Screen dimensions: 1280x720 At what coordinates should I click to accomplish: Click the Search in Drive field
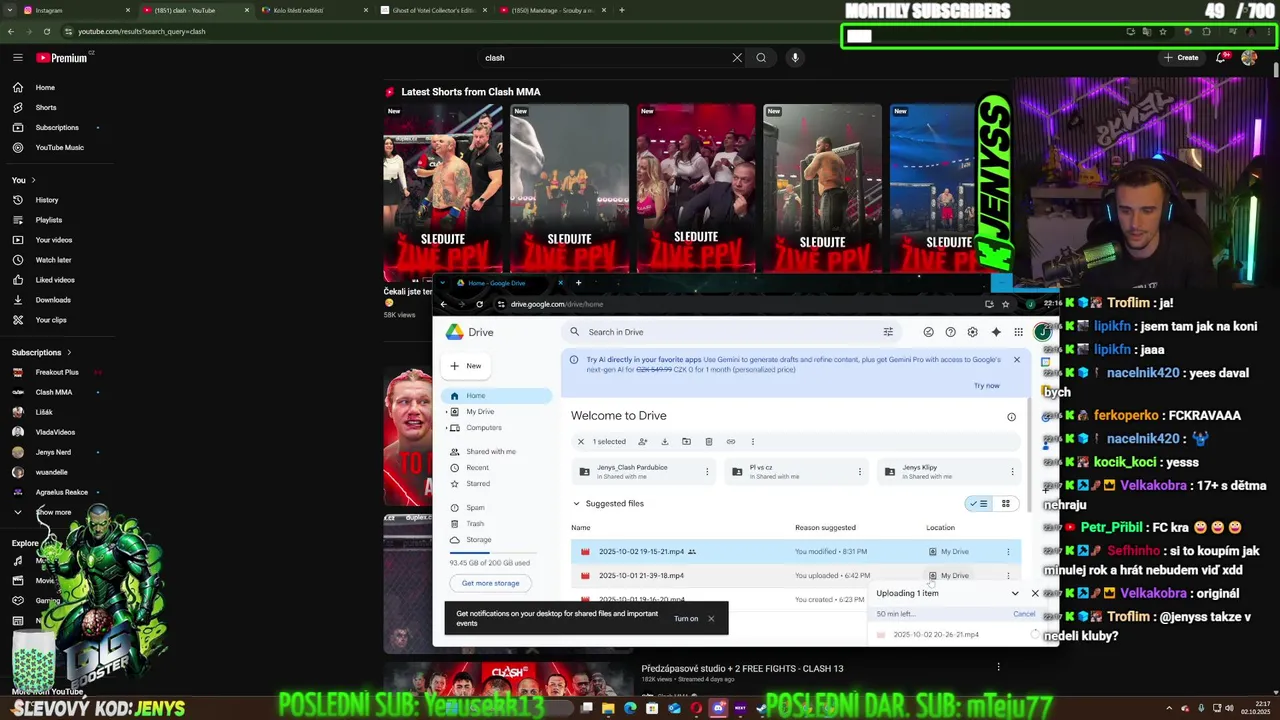coord(730,332)
